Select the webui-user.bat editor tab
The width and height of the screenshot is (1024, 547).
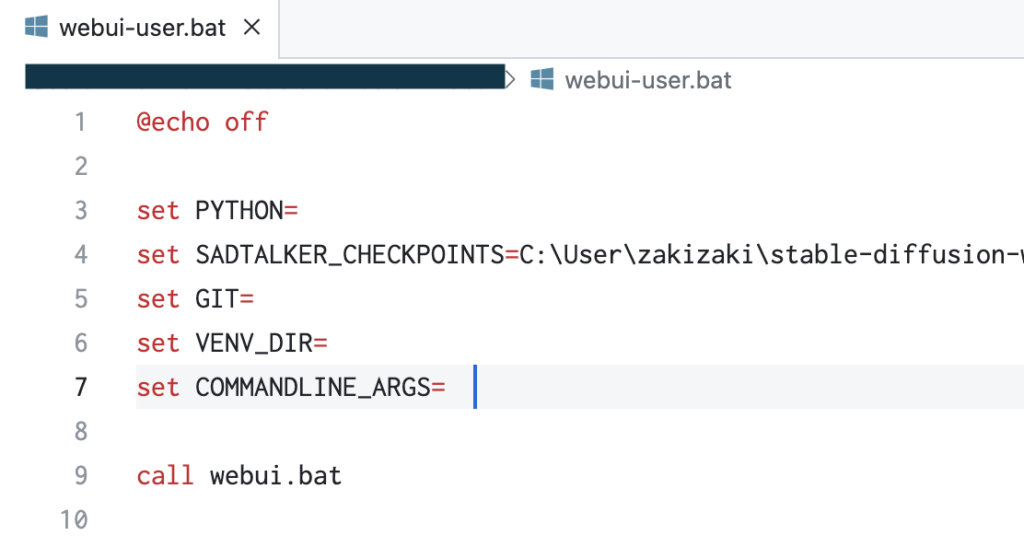point(142,27)
